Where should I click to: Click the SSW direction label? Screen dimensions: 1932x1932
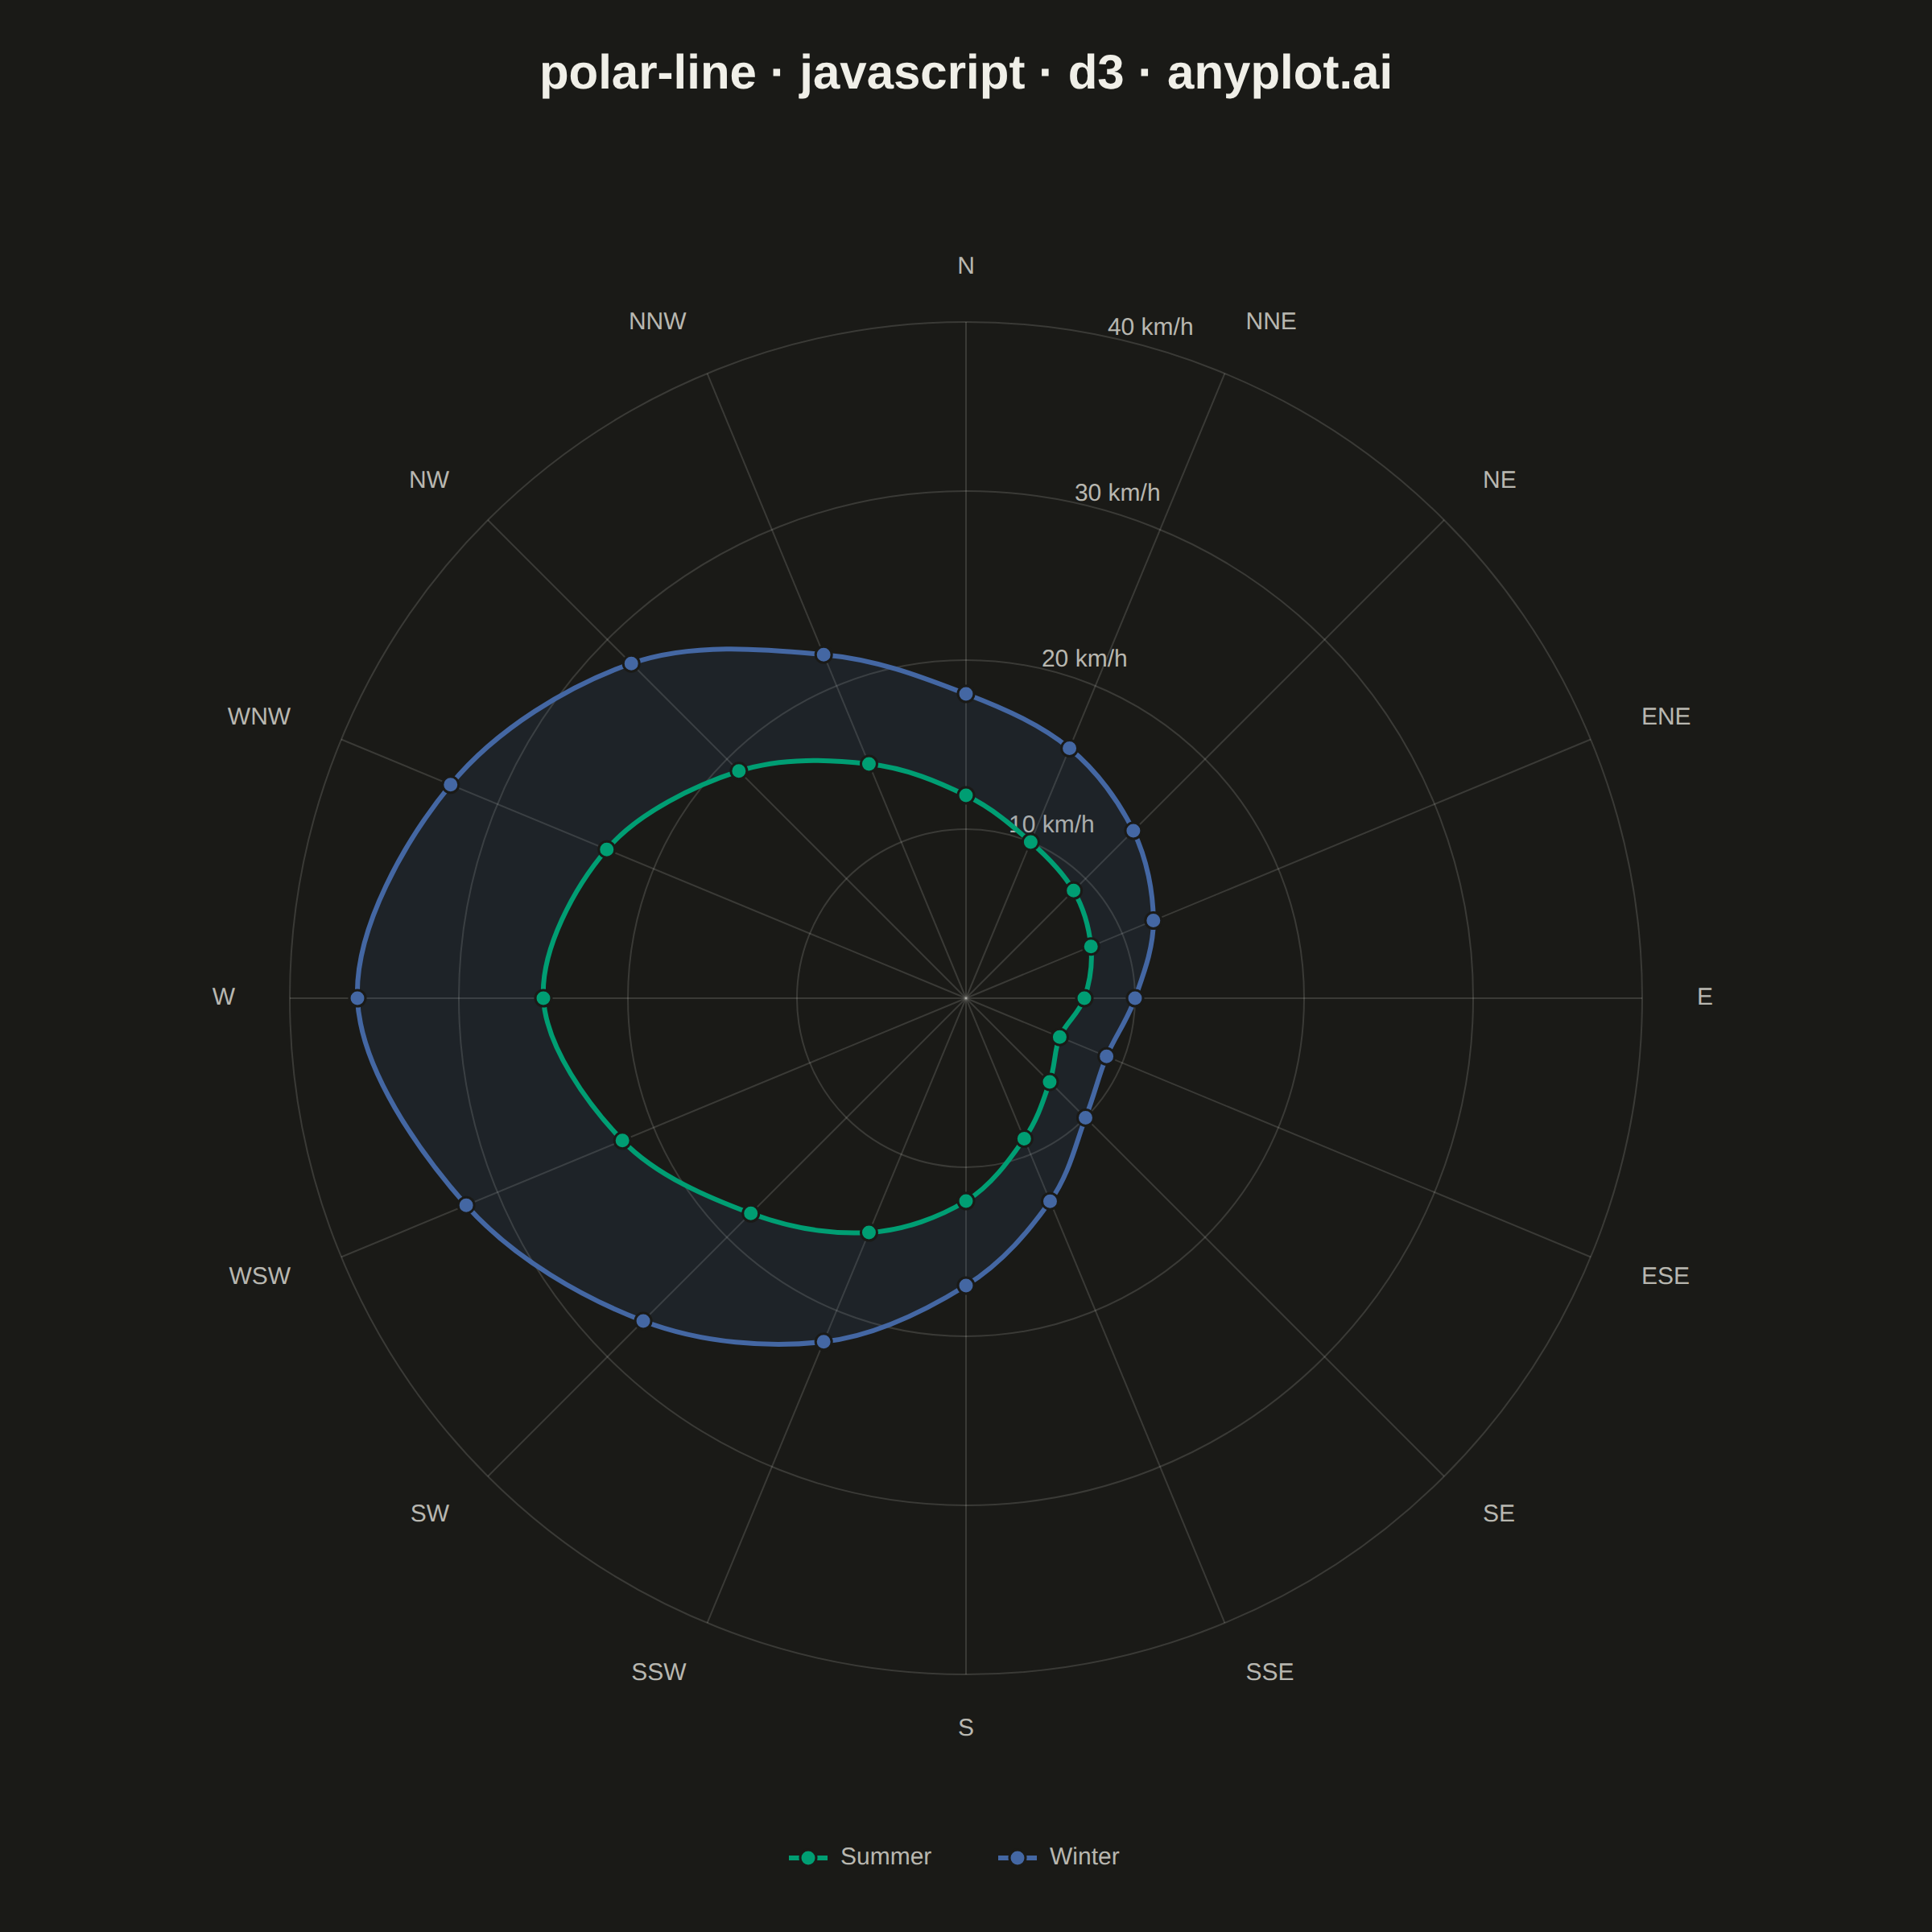(x=659, y=1672)
